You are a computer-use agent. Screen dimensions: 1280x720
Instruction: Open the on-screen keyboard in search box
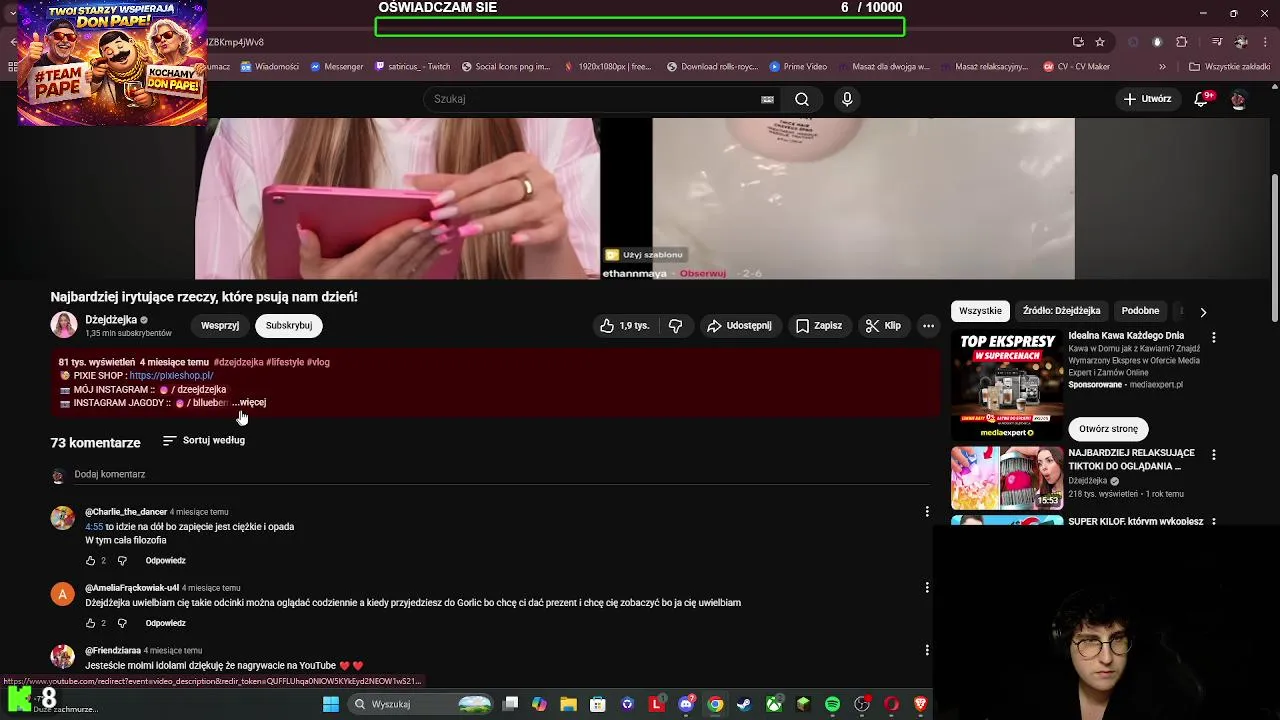point(767,99)
